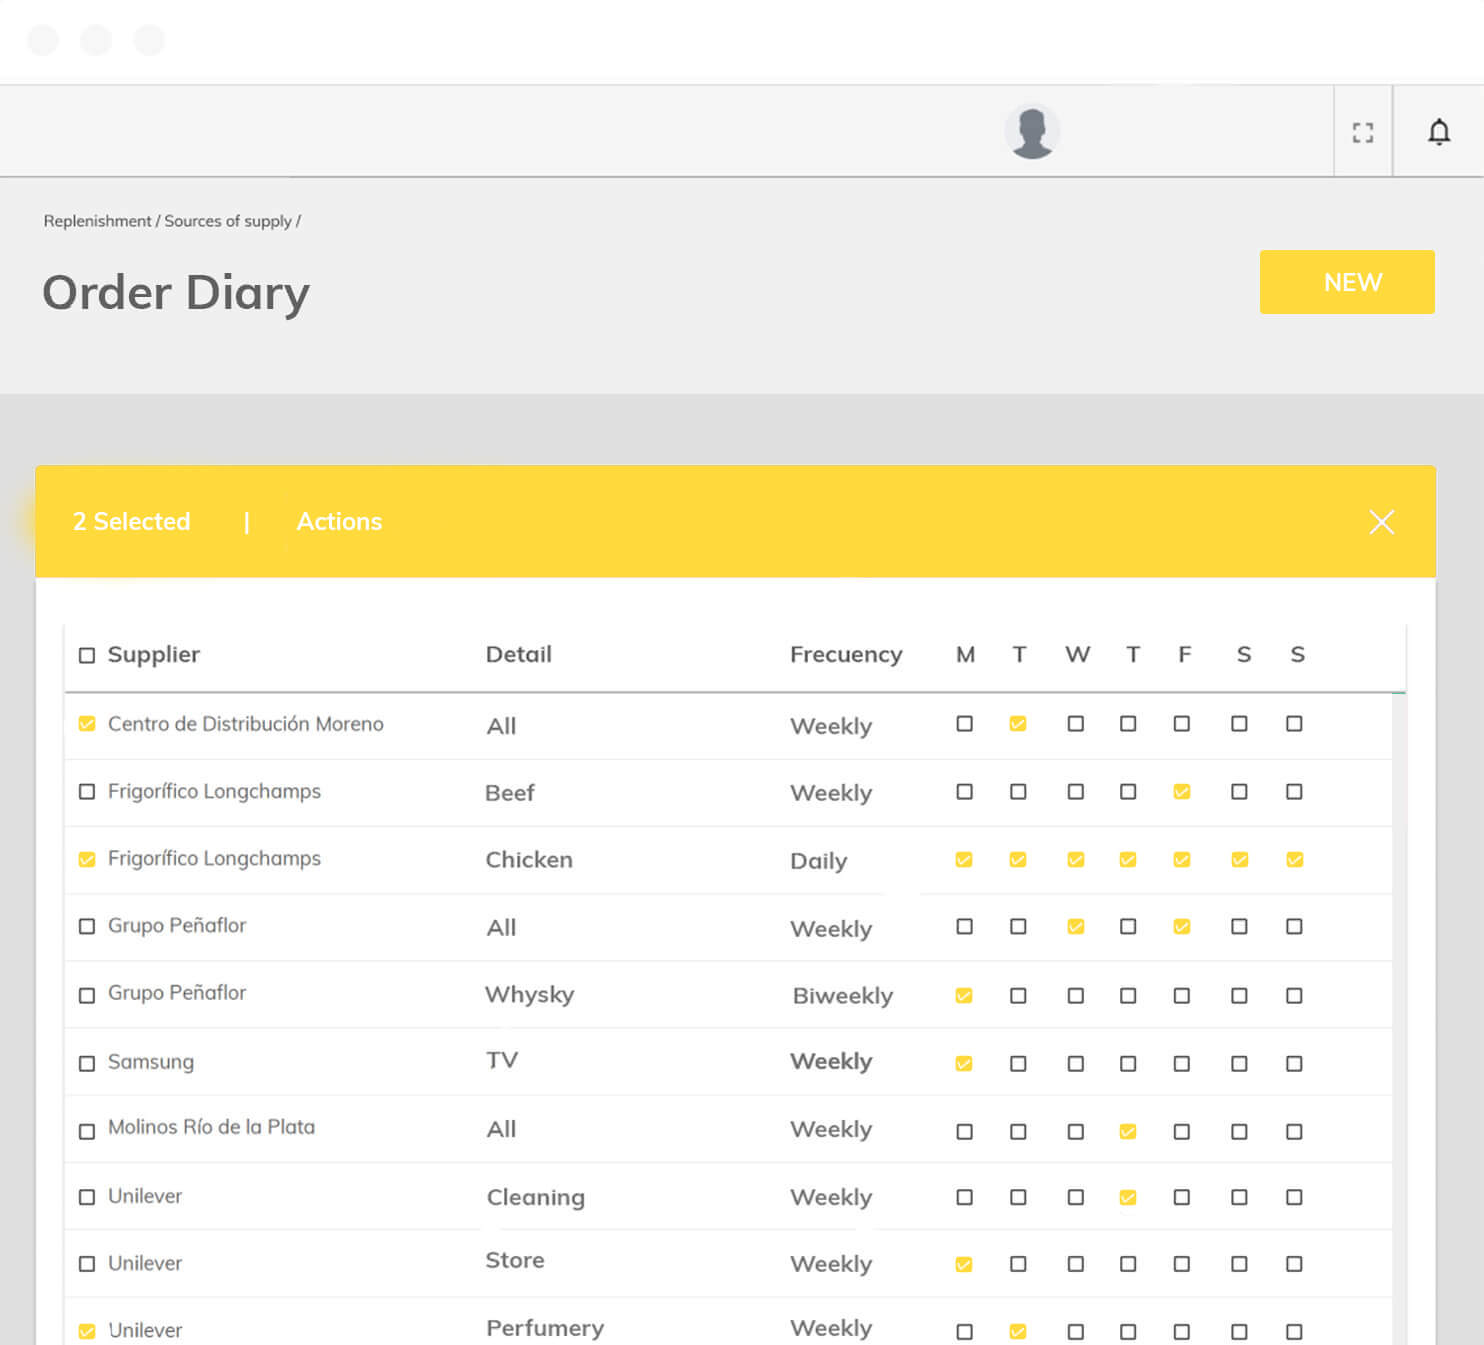The height and width of the screenshot is (1345, 1484).
Task: Click the NEW button
Action: point(1347,282)
